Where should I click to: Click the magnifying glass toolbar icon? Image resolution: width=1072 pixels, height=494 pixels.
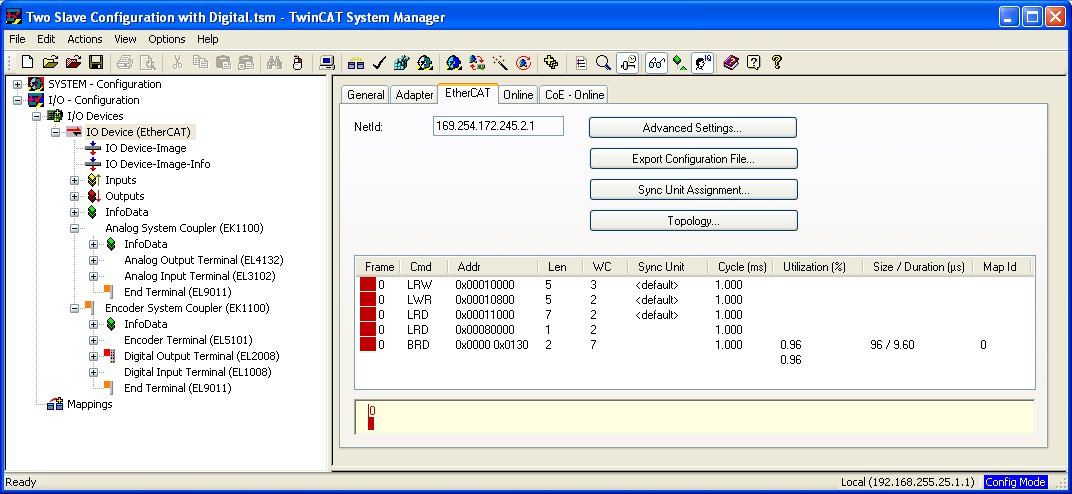tap(603, 62)
